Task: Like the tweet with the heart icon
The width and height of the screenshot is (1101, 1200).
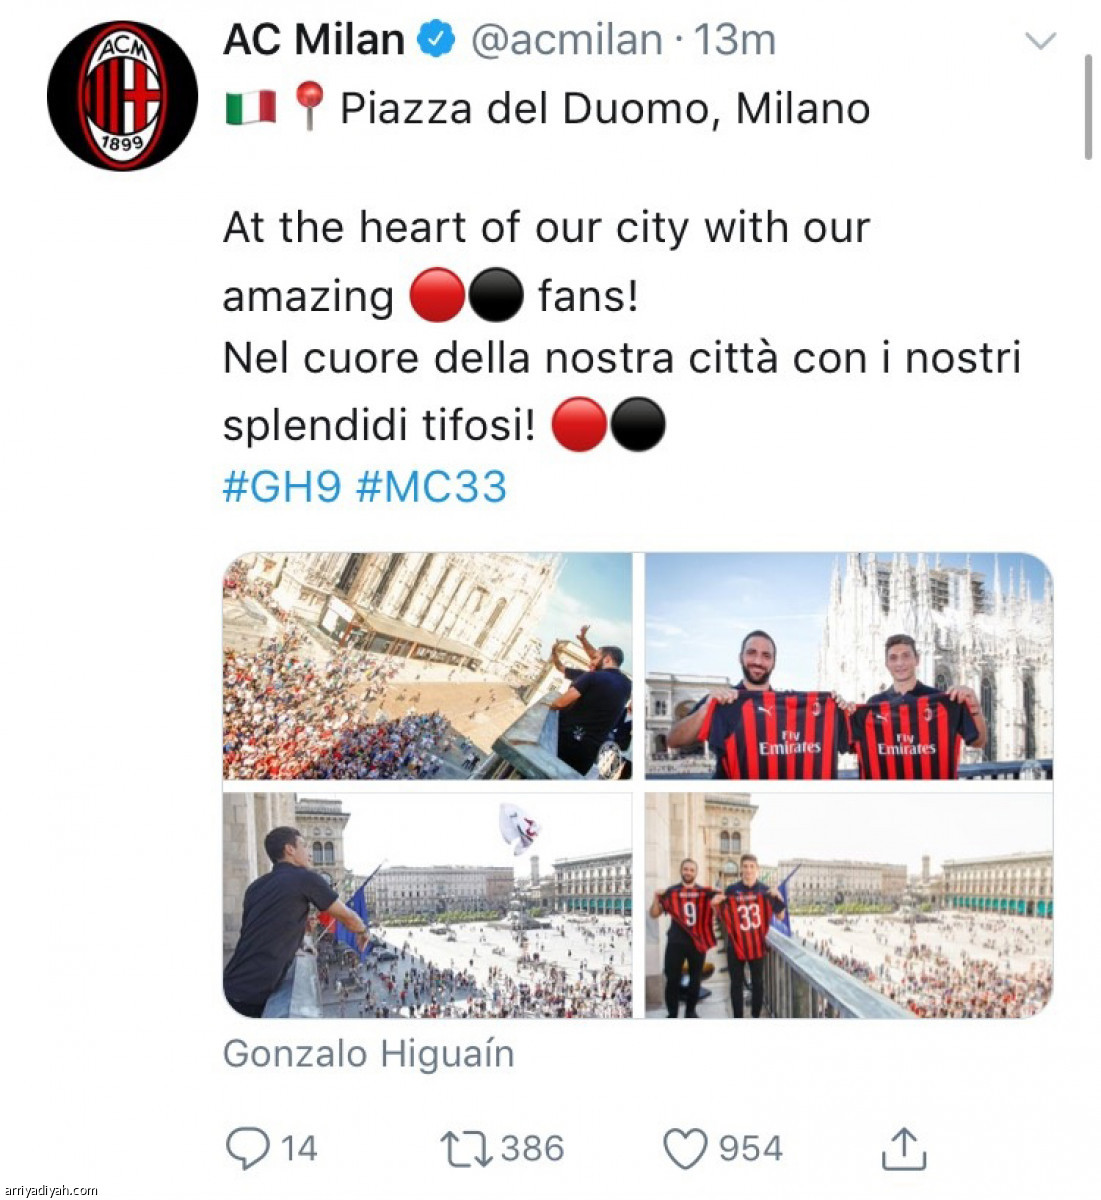Action: (686, 1149)
